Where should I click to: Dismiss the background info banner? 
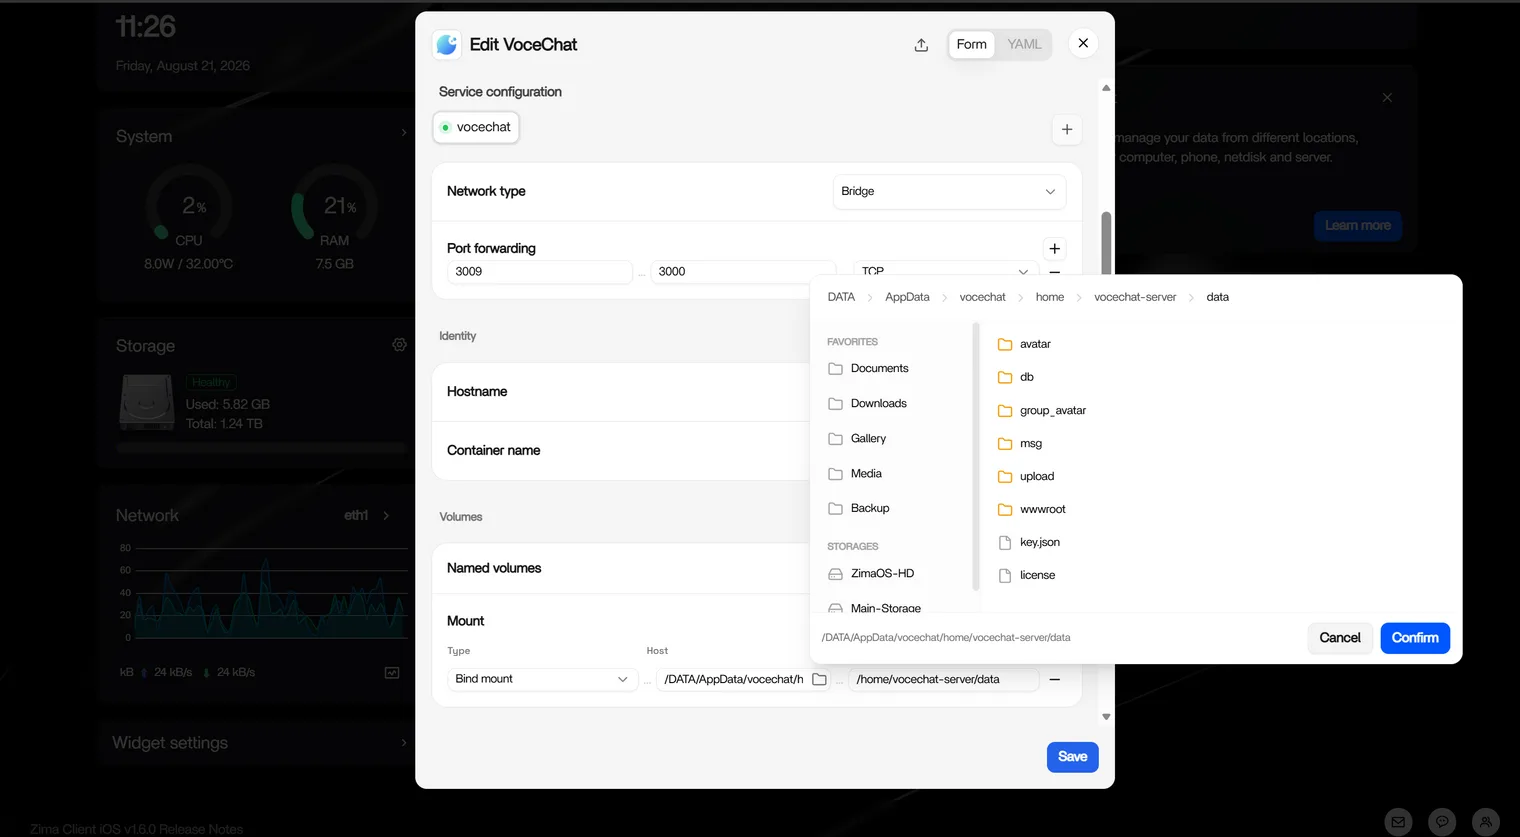pyautogui.click(x=1387, y=97)
